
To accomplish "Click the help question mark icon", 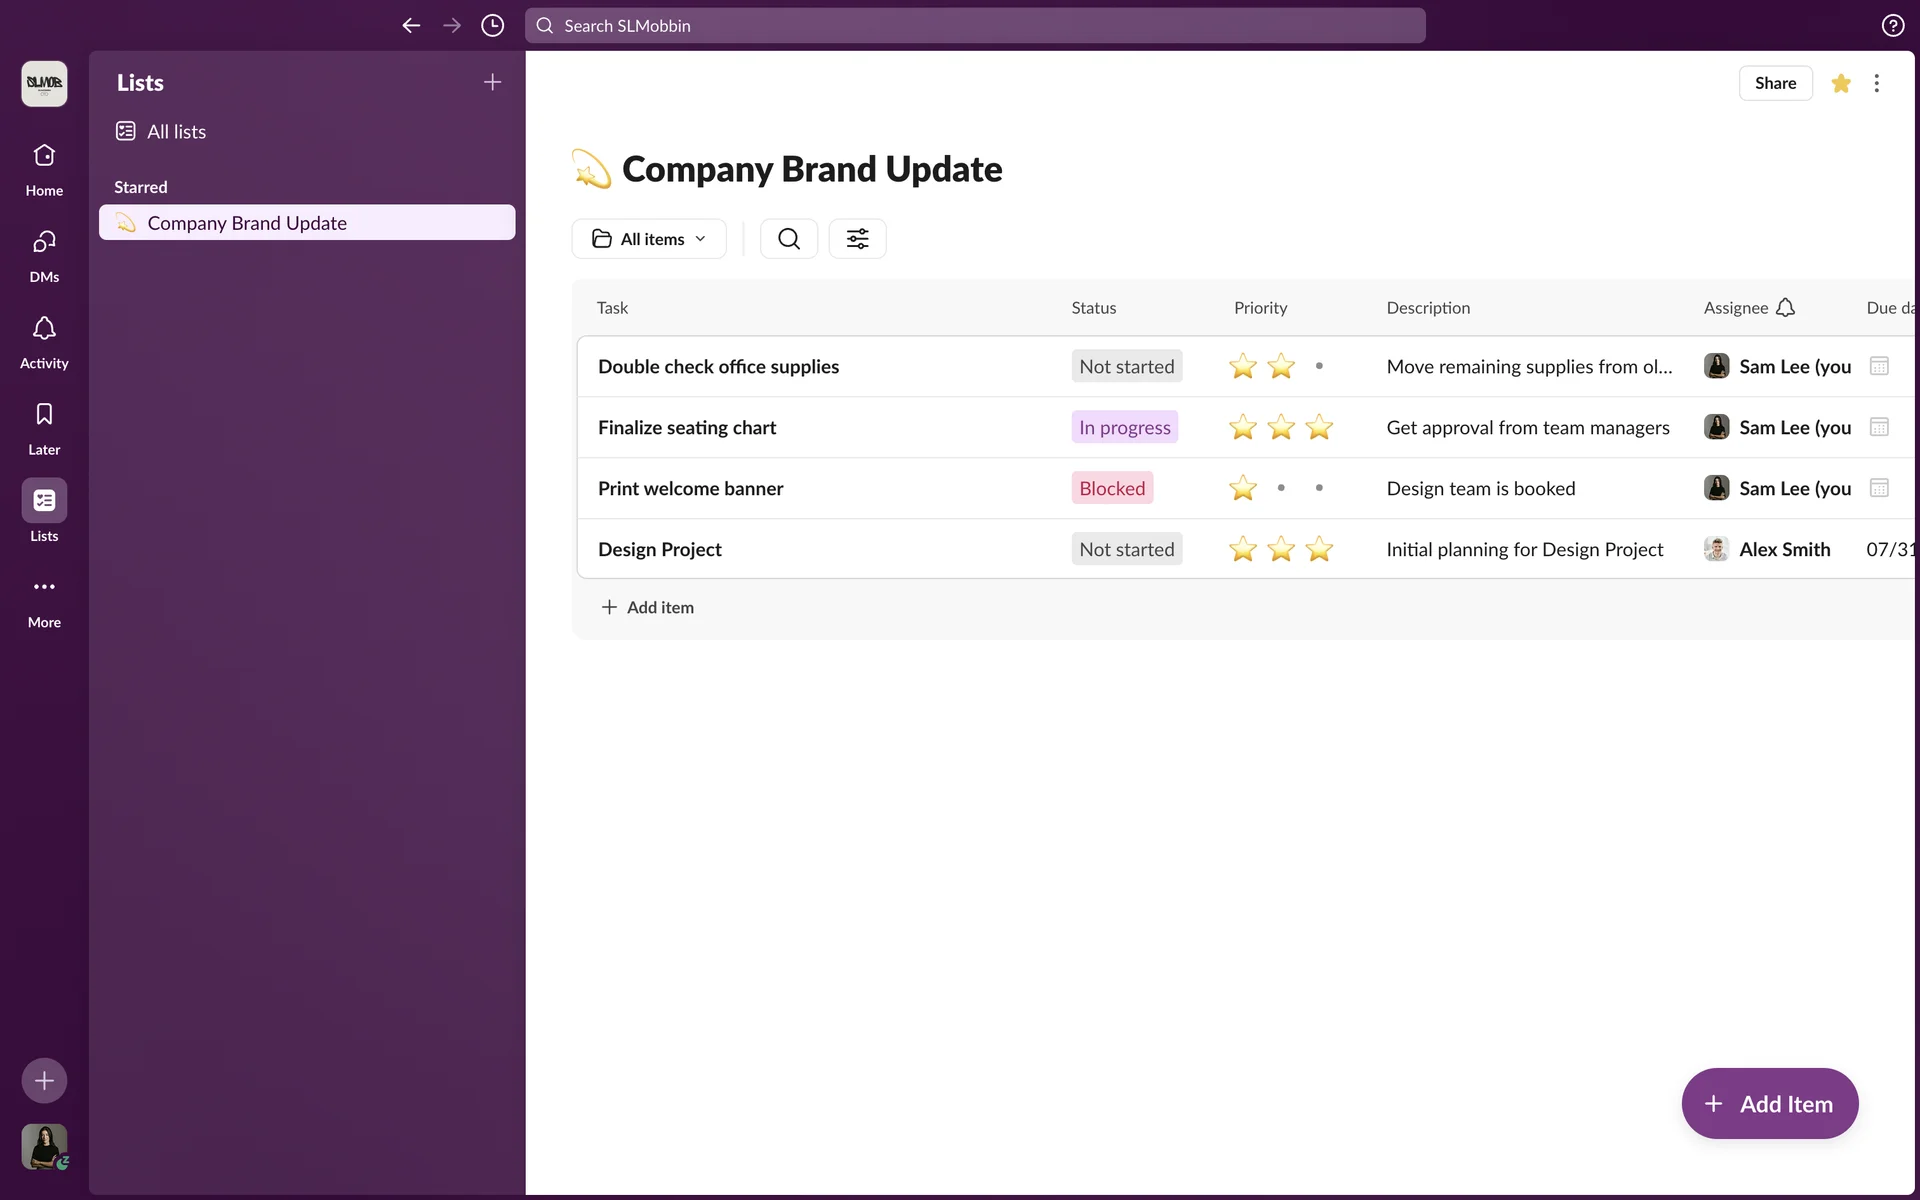I will pos(1892,26).
